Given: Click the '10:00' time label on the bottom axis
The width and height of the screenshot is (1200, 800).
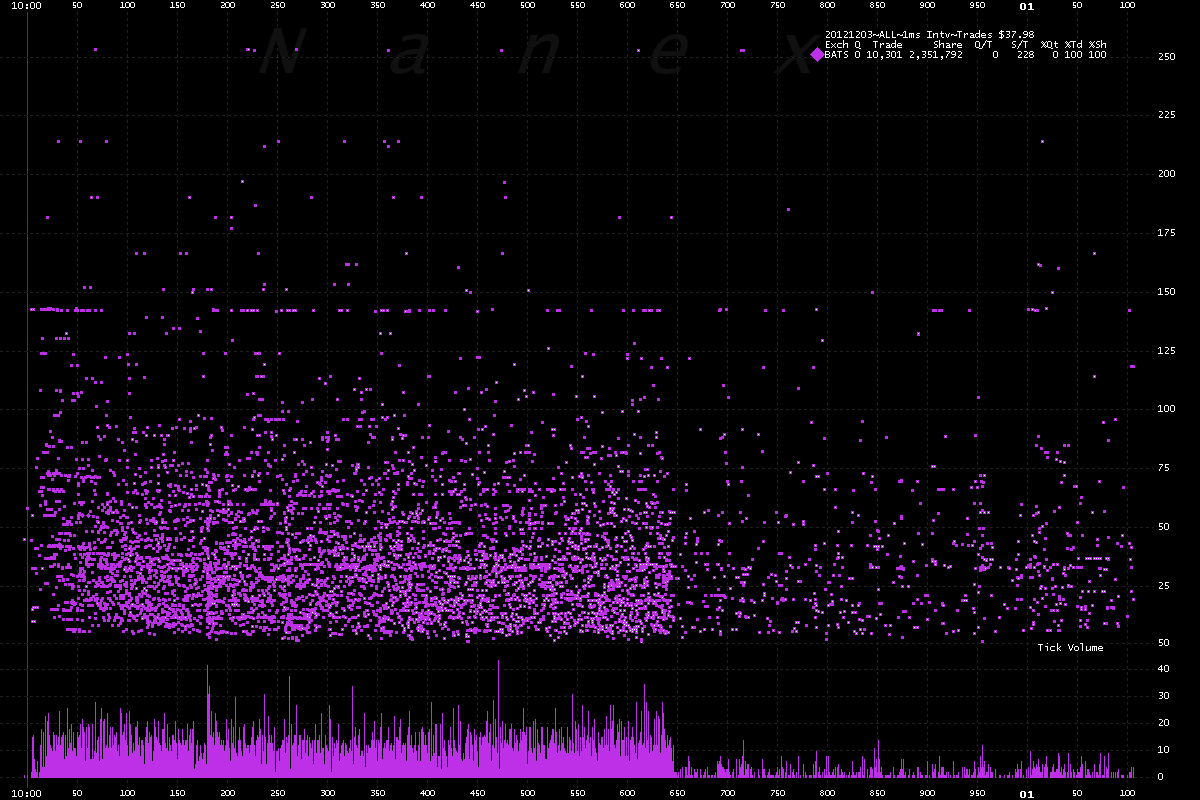Looking at the screenshot, I should [x=26, y=794].
